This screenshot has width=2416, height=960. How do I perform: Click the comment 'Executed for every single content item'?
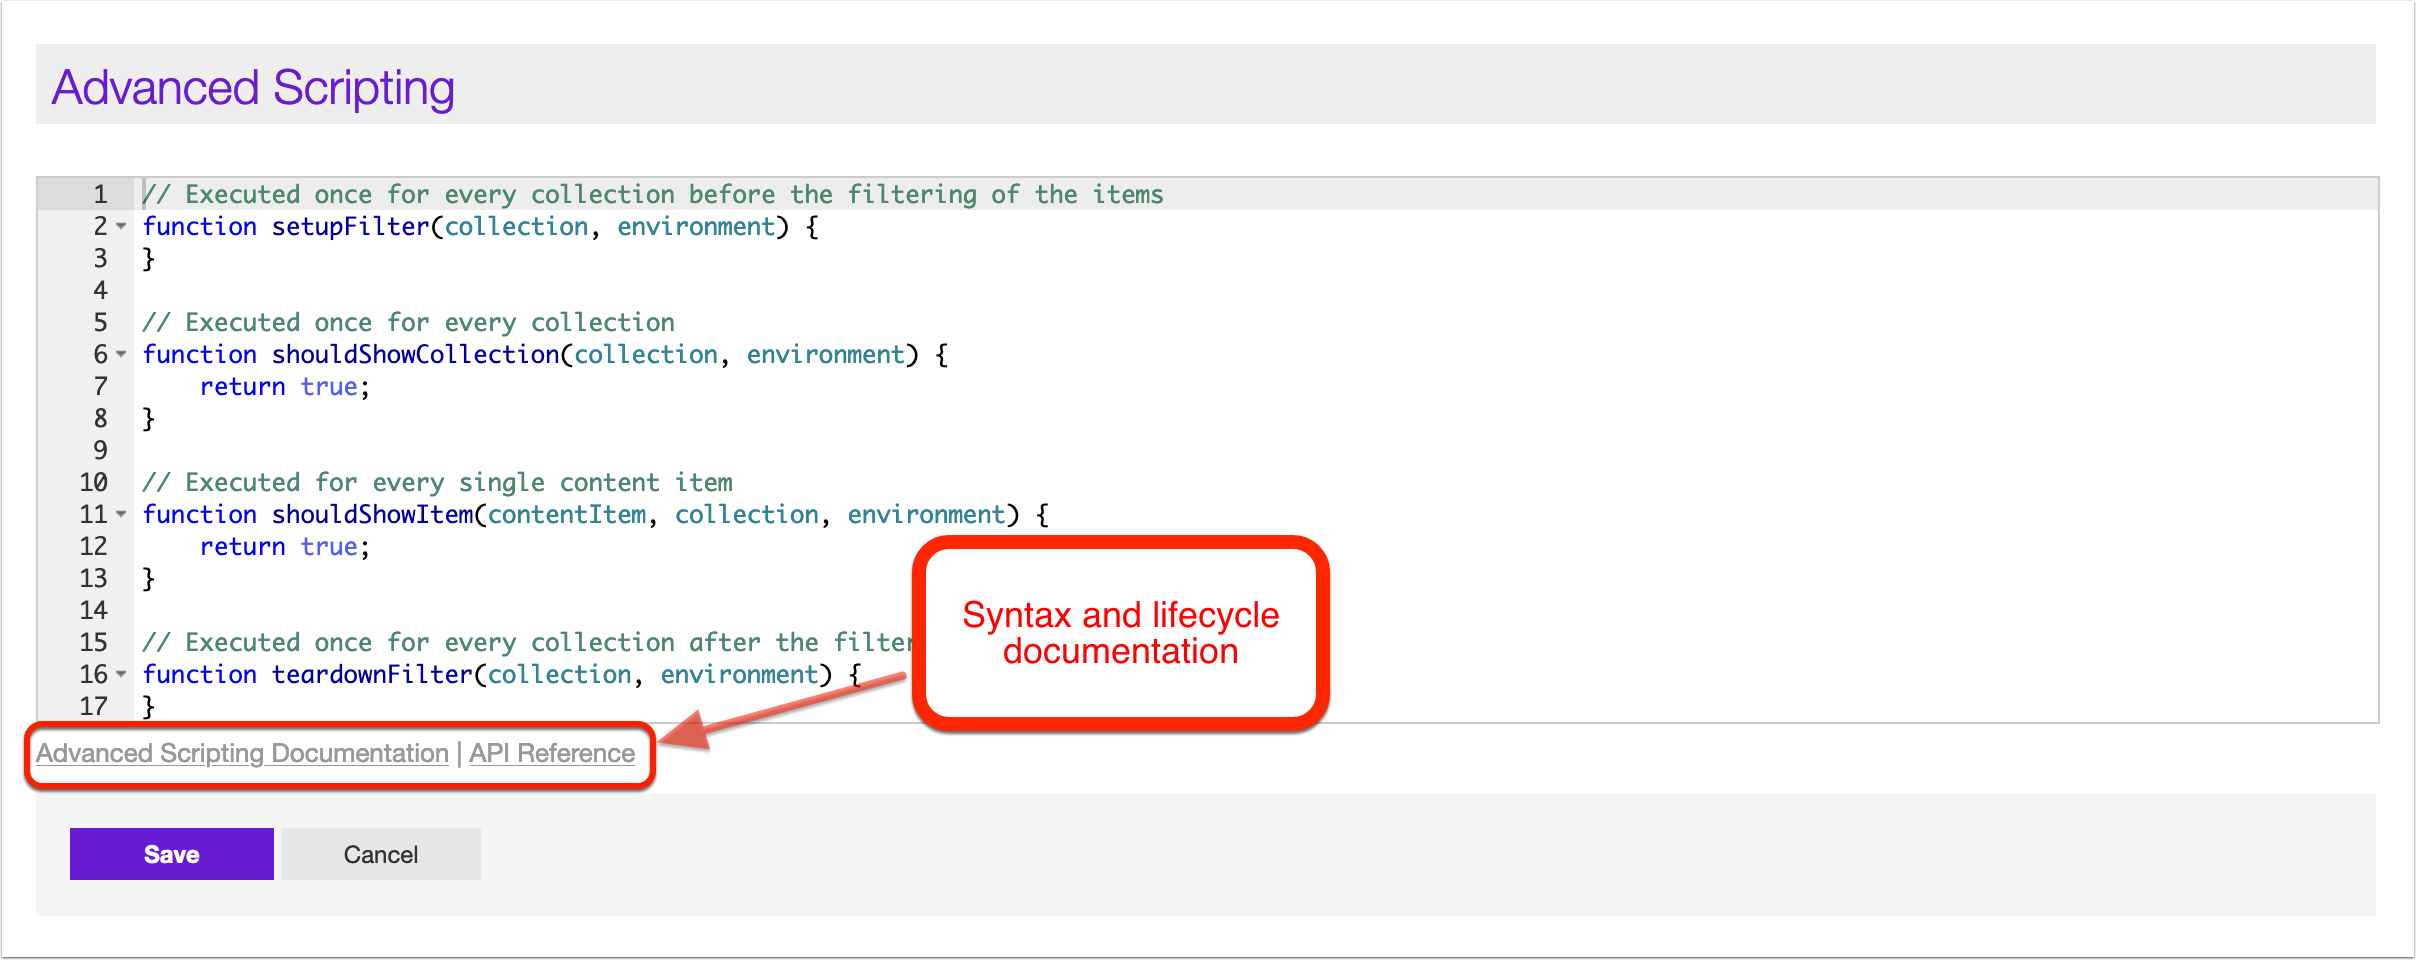pyautogui.click(x=438, y=483)
